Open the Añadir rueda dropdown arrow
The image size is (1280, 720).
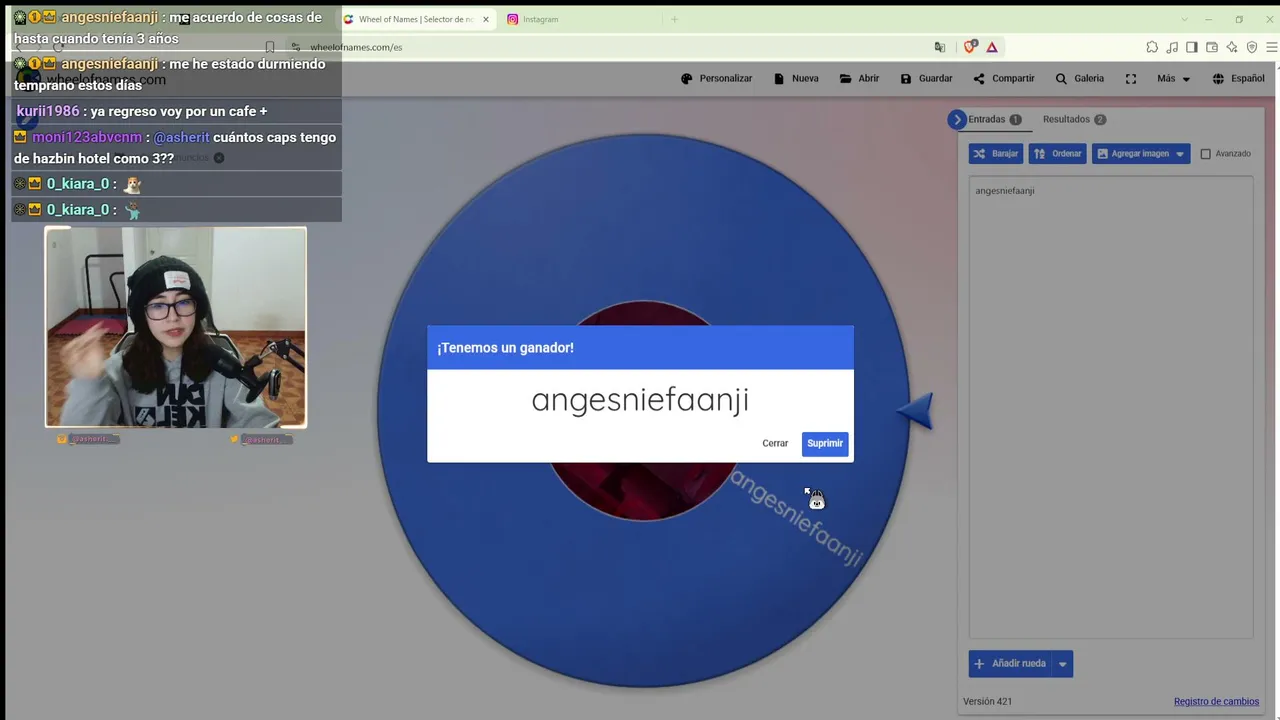pyautogui.click(x=1062, y=663)
